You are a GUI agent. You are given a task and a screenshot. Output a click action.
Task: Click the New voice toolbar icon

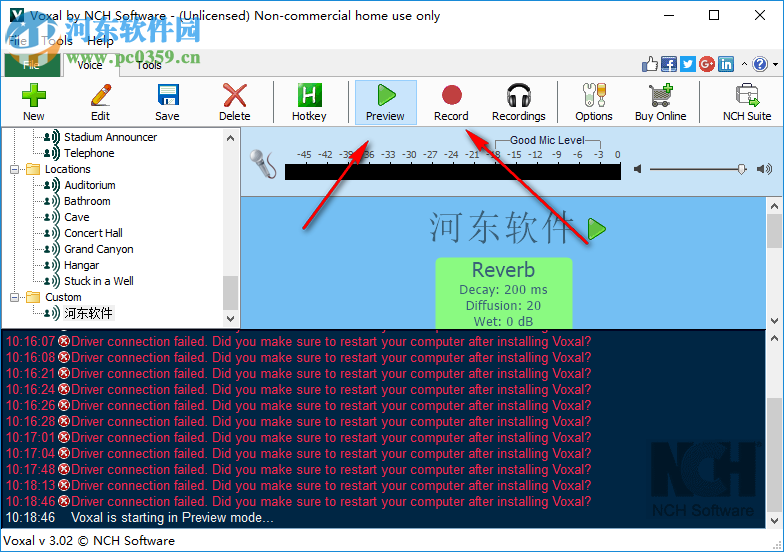tap(34, 95)
